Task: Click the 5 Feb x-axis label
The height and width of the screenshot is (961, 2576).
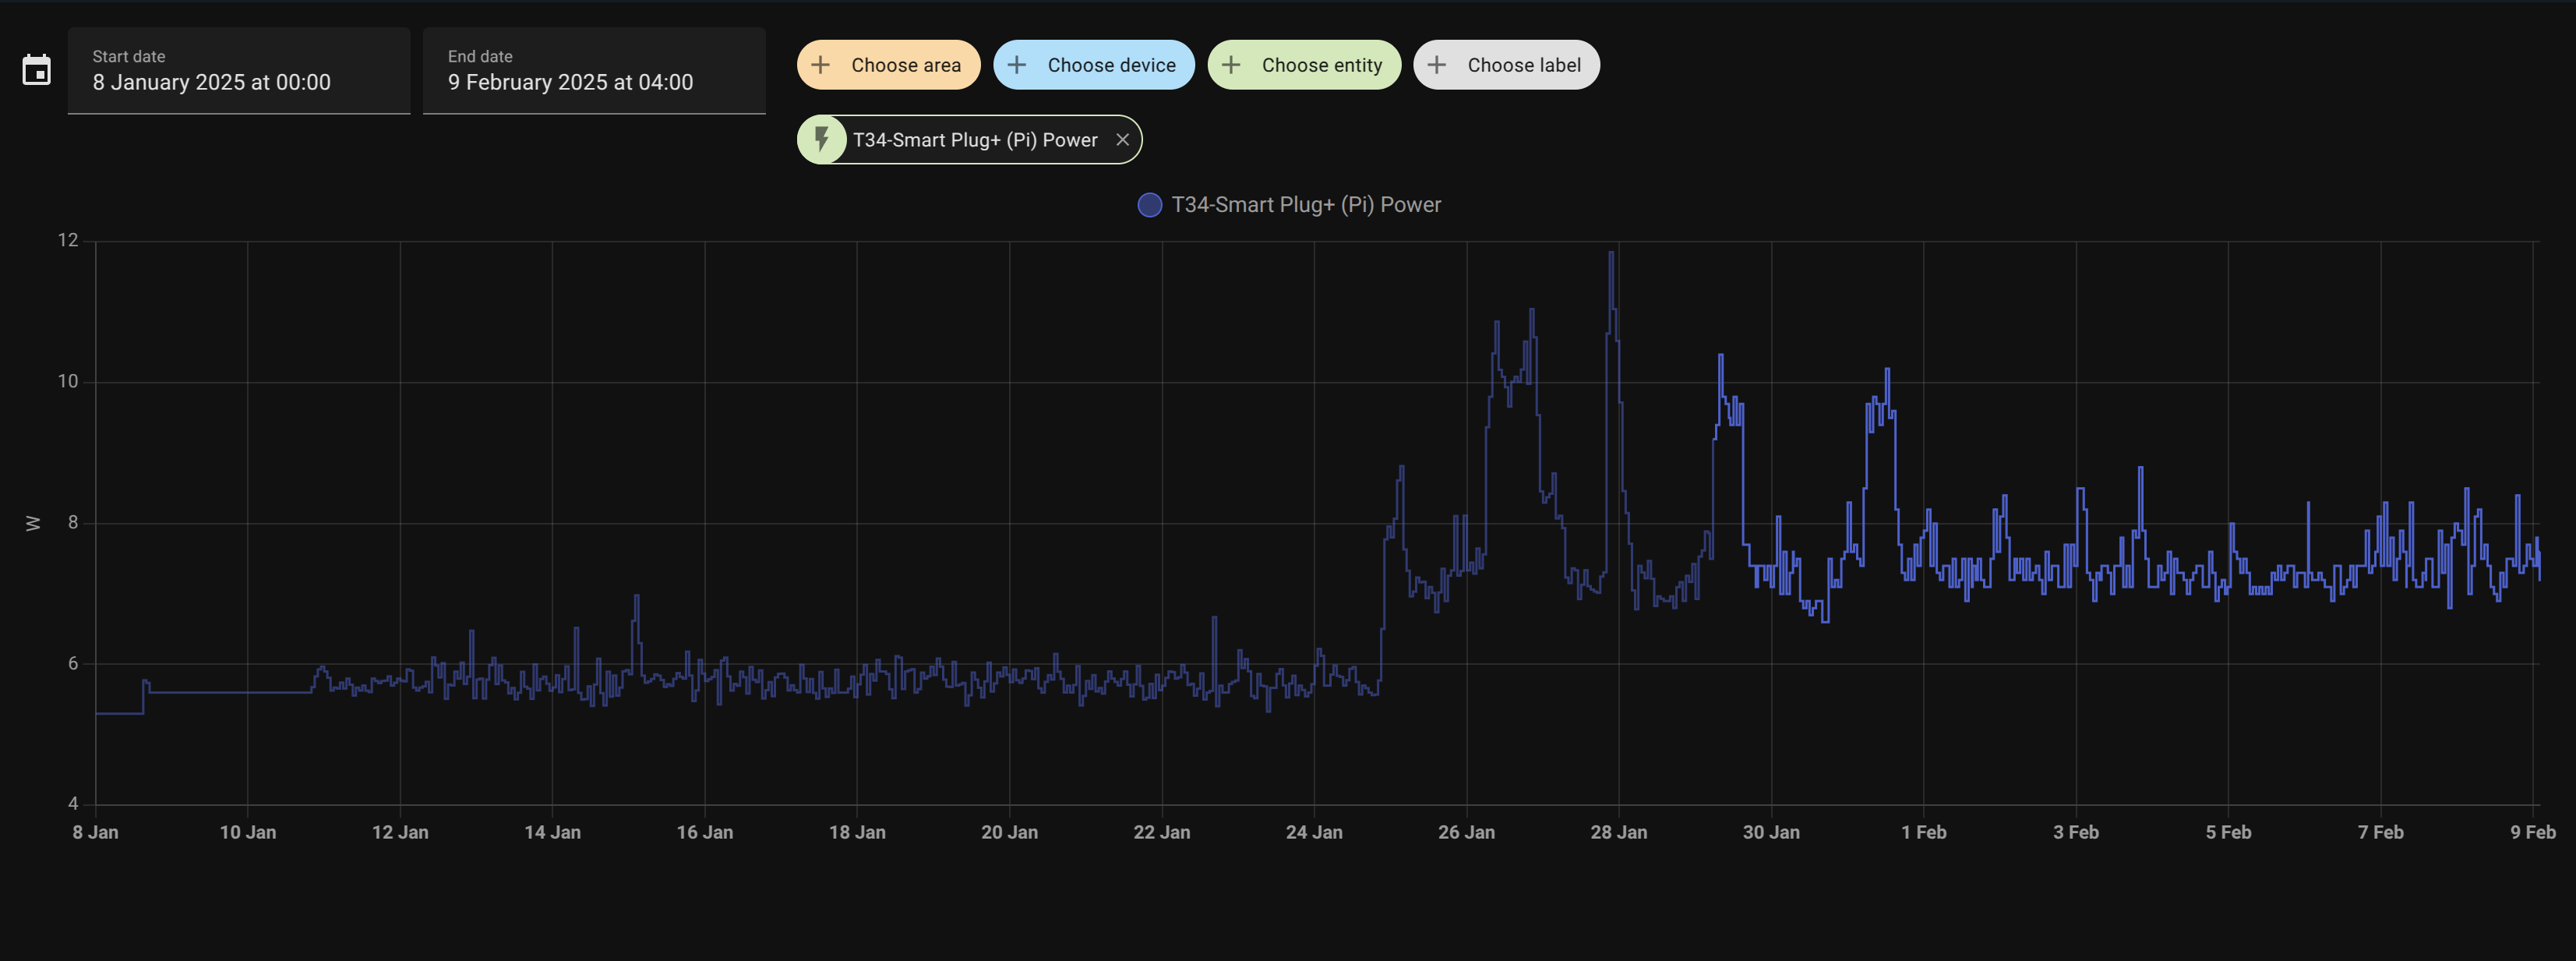Action: pos(2229,832)
